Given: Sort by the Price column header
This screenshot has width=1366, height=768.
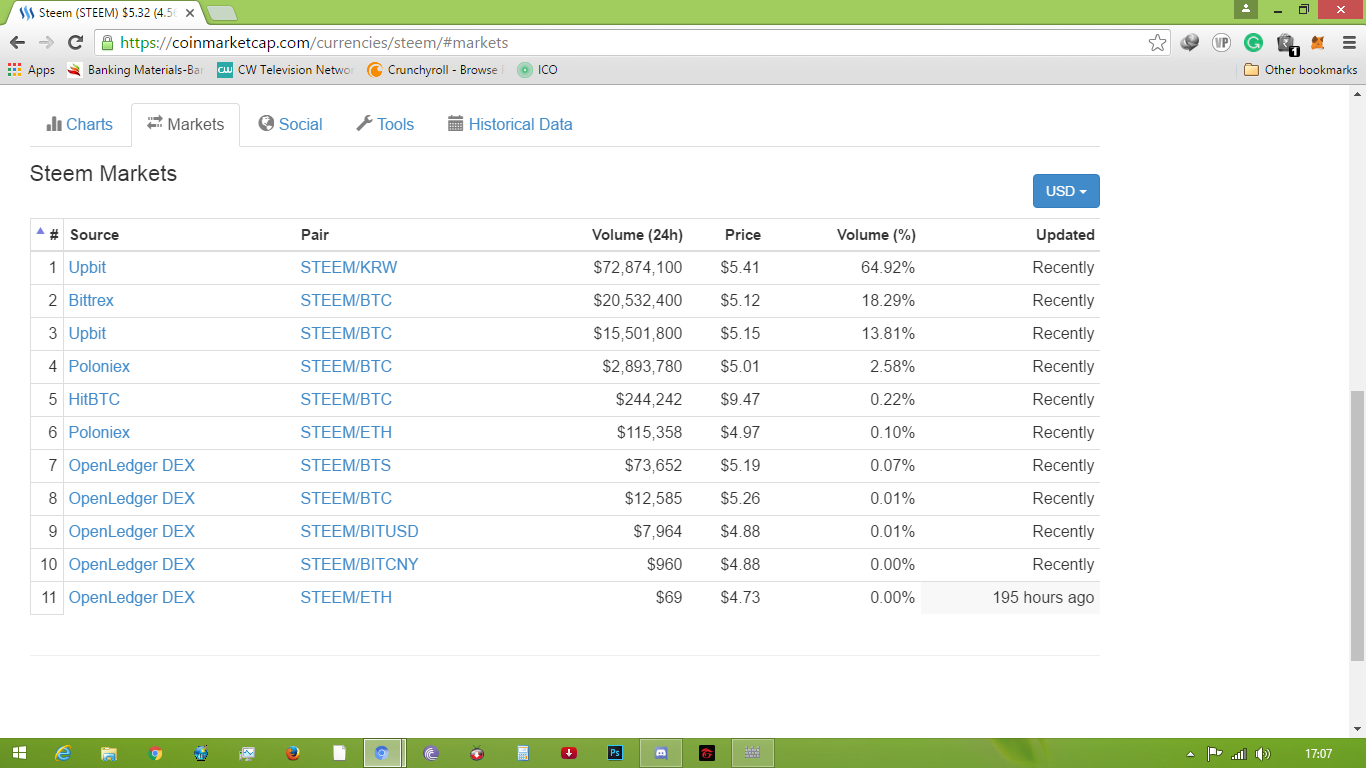Looking at the screenshot, I should point(743,235).
